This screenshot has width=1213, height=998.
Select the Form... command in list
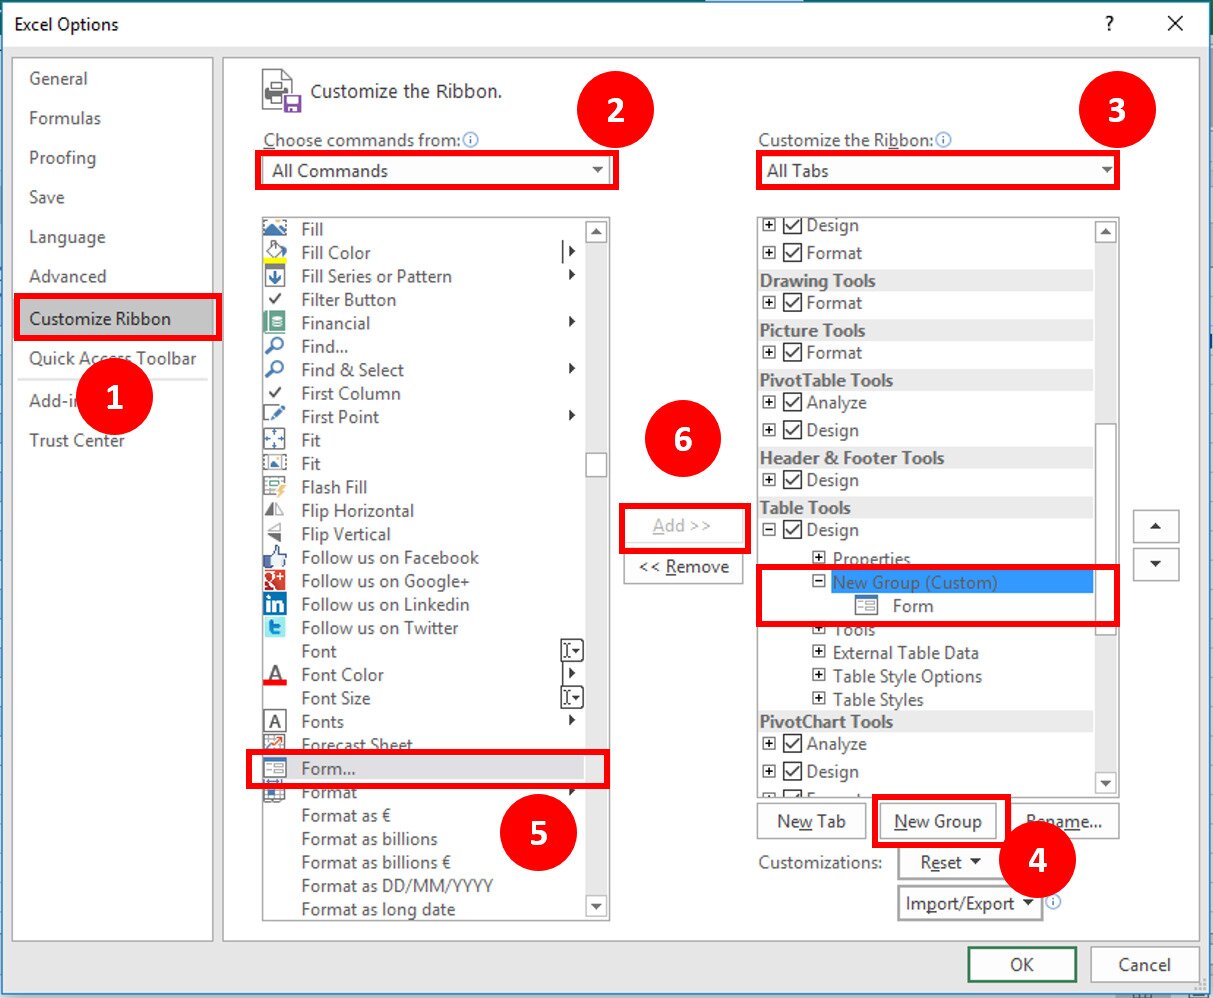(328, 769)
